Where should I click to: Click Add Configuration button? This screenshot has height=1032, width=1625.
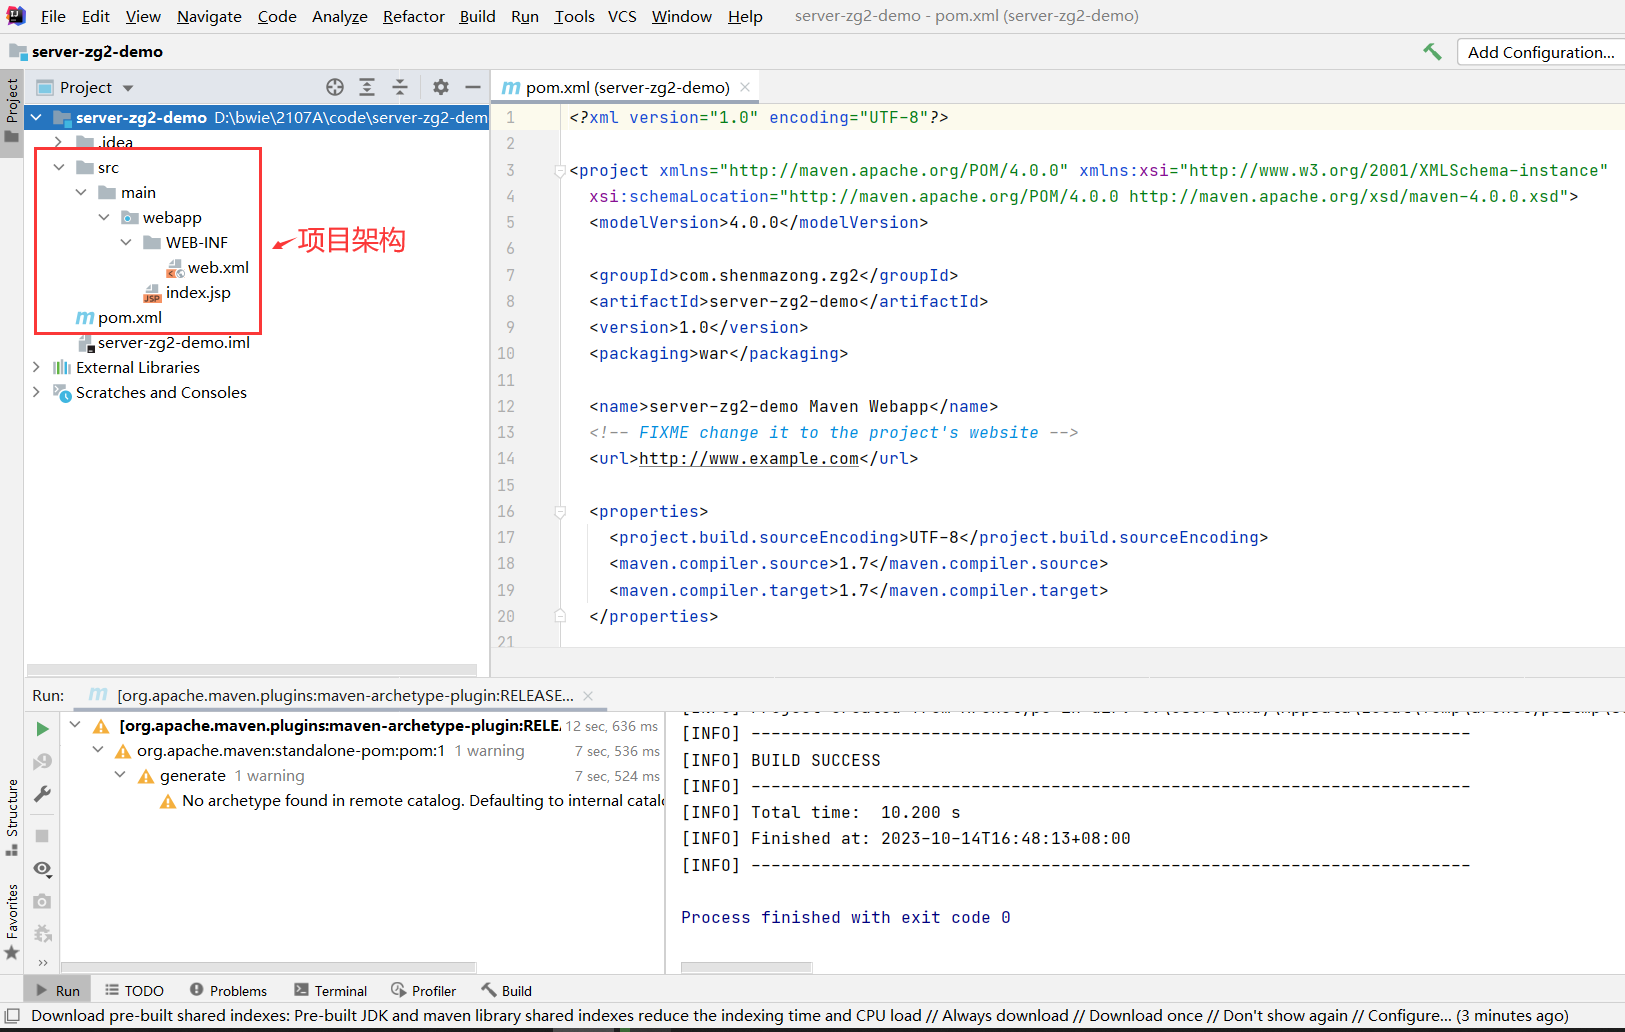coord(1540,52)
